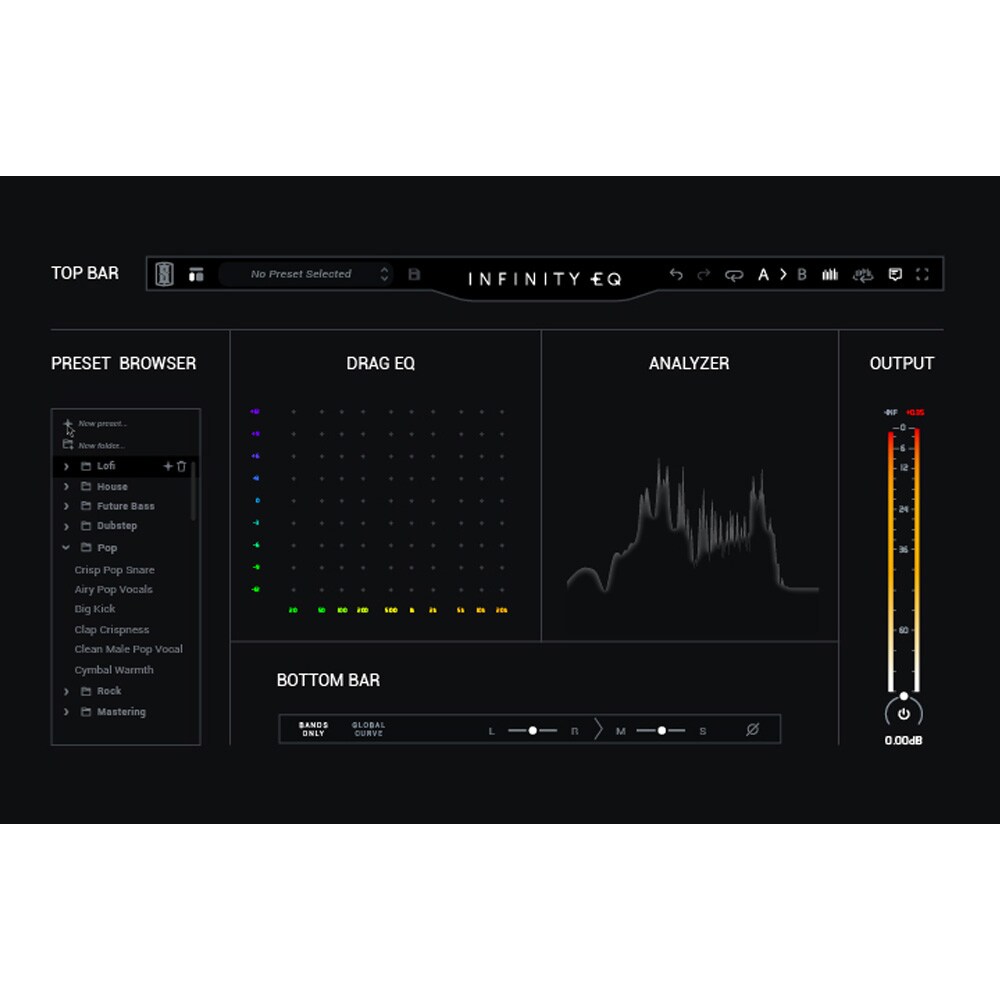The height and width of the screenshot is (1000, 1000).
Task: Toggle the spectrum analyzer bars icon
Action: [x=830, y=274]
